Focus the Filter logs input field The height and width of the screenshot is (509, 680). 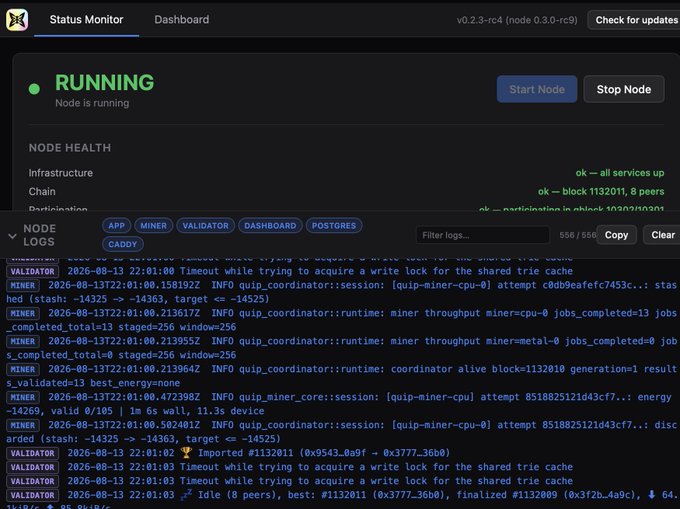(482, 235)
